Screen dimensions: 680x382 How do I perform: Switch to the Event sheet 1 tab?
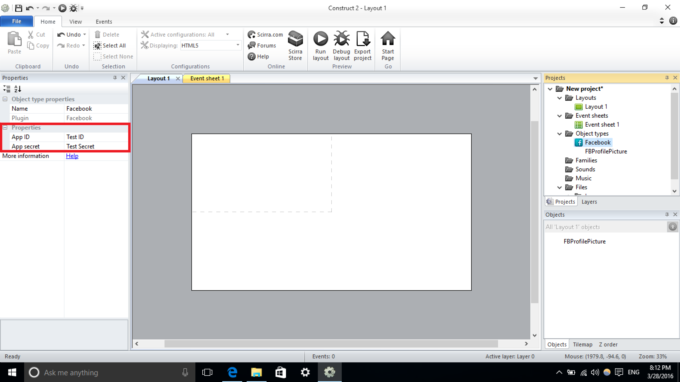(207, 78)
